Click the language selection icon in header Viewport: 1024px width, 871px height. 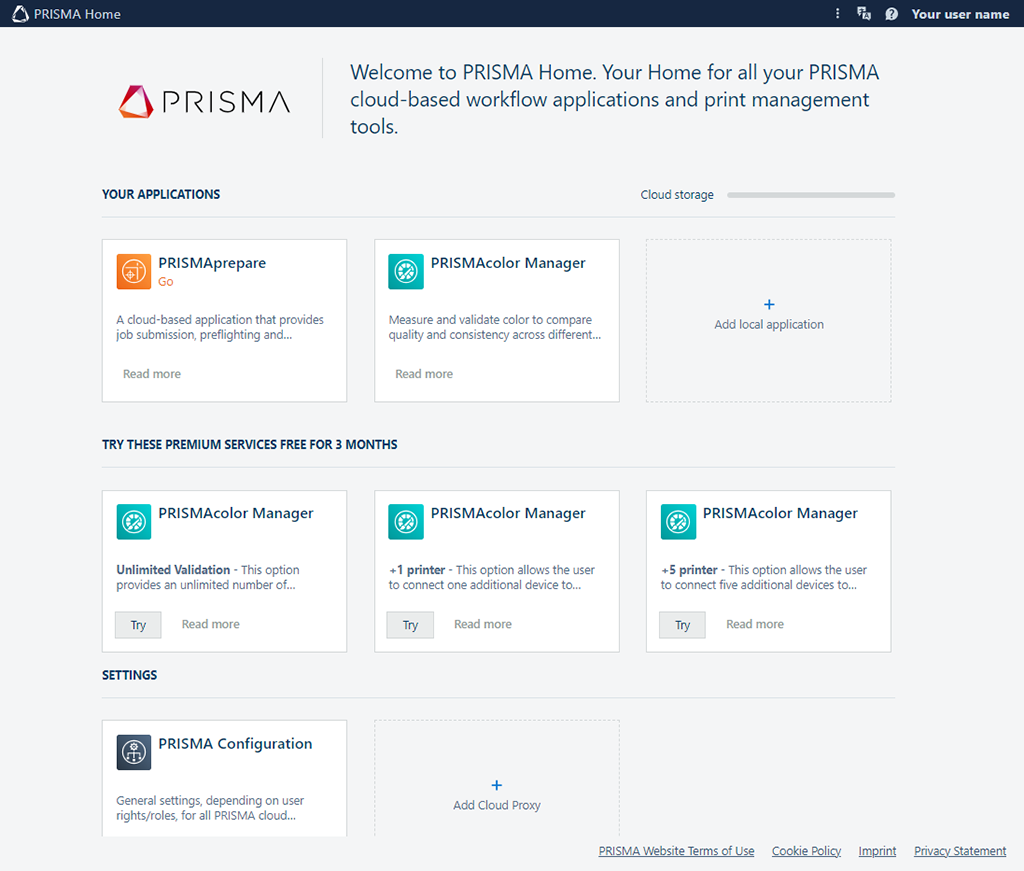[864, 14]
